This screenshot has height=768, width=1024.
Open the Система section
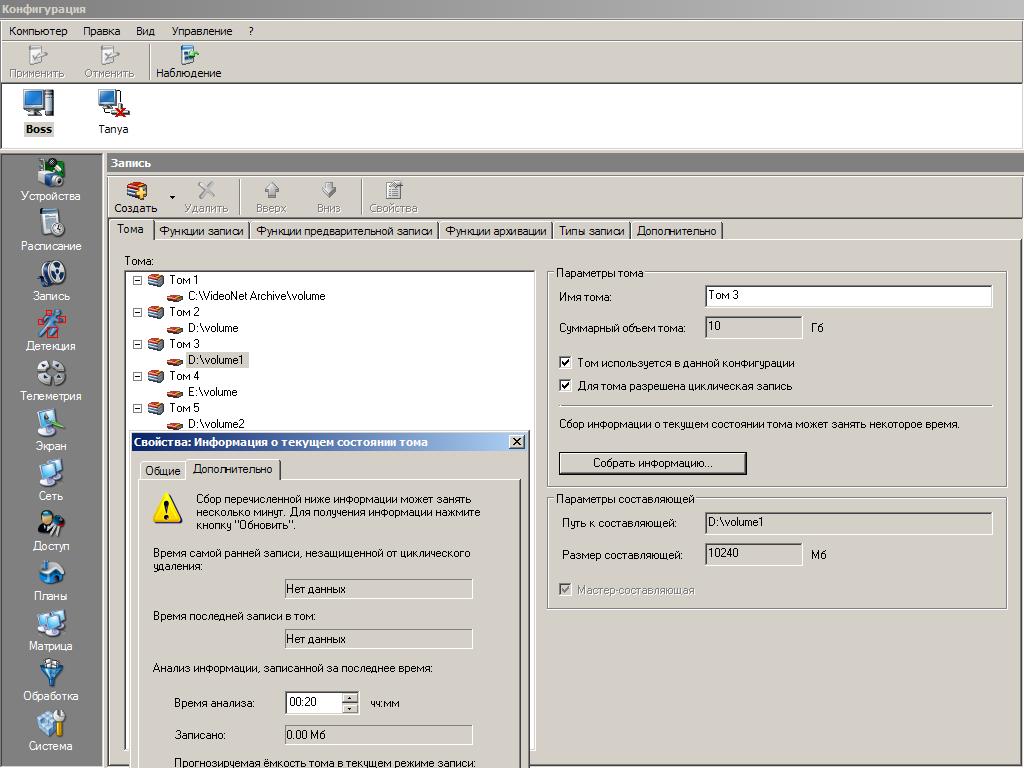tap(51, 731)
